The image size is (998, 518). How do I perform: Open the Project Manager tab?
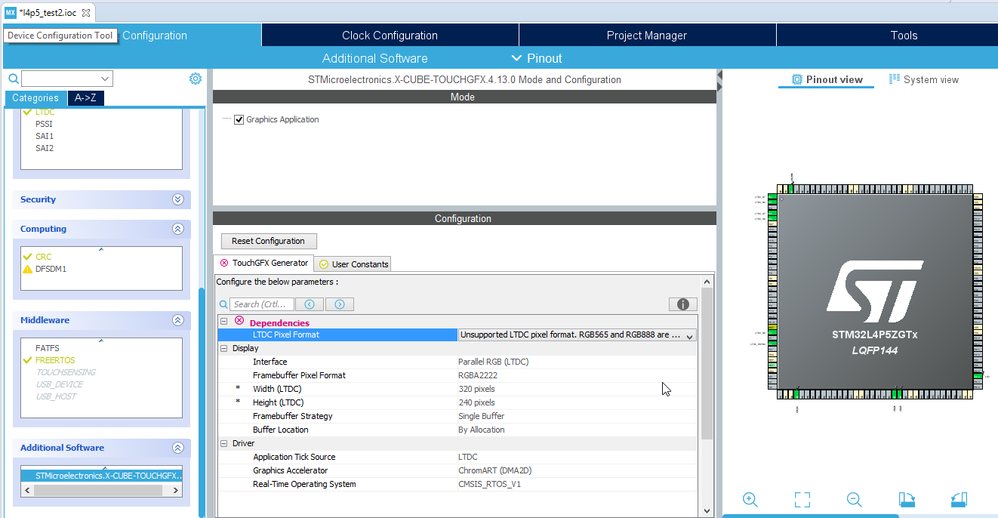(647, 35)
